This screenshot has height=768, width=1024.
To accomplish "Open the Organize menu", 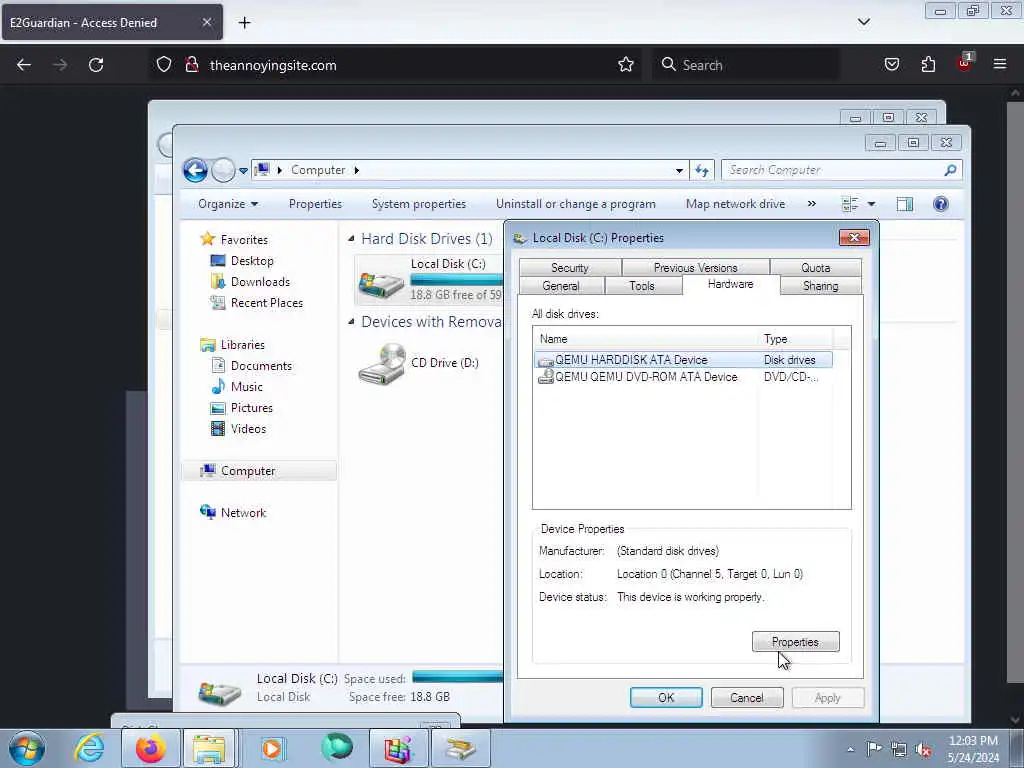I will [x=228, y=204].
